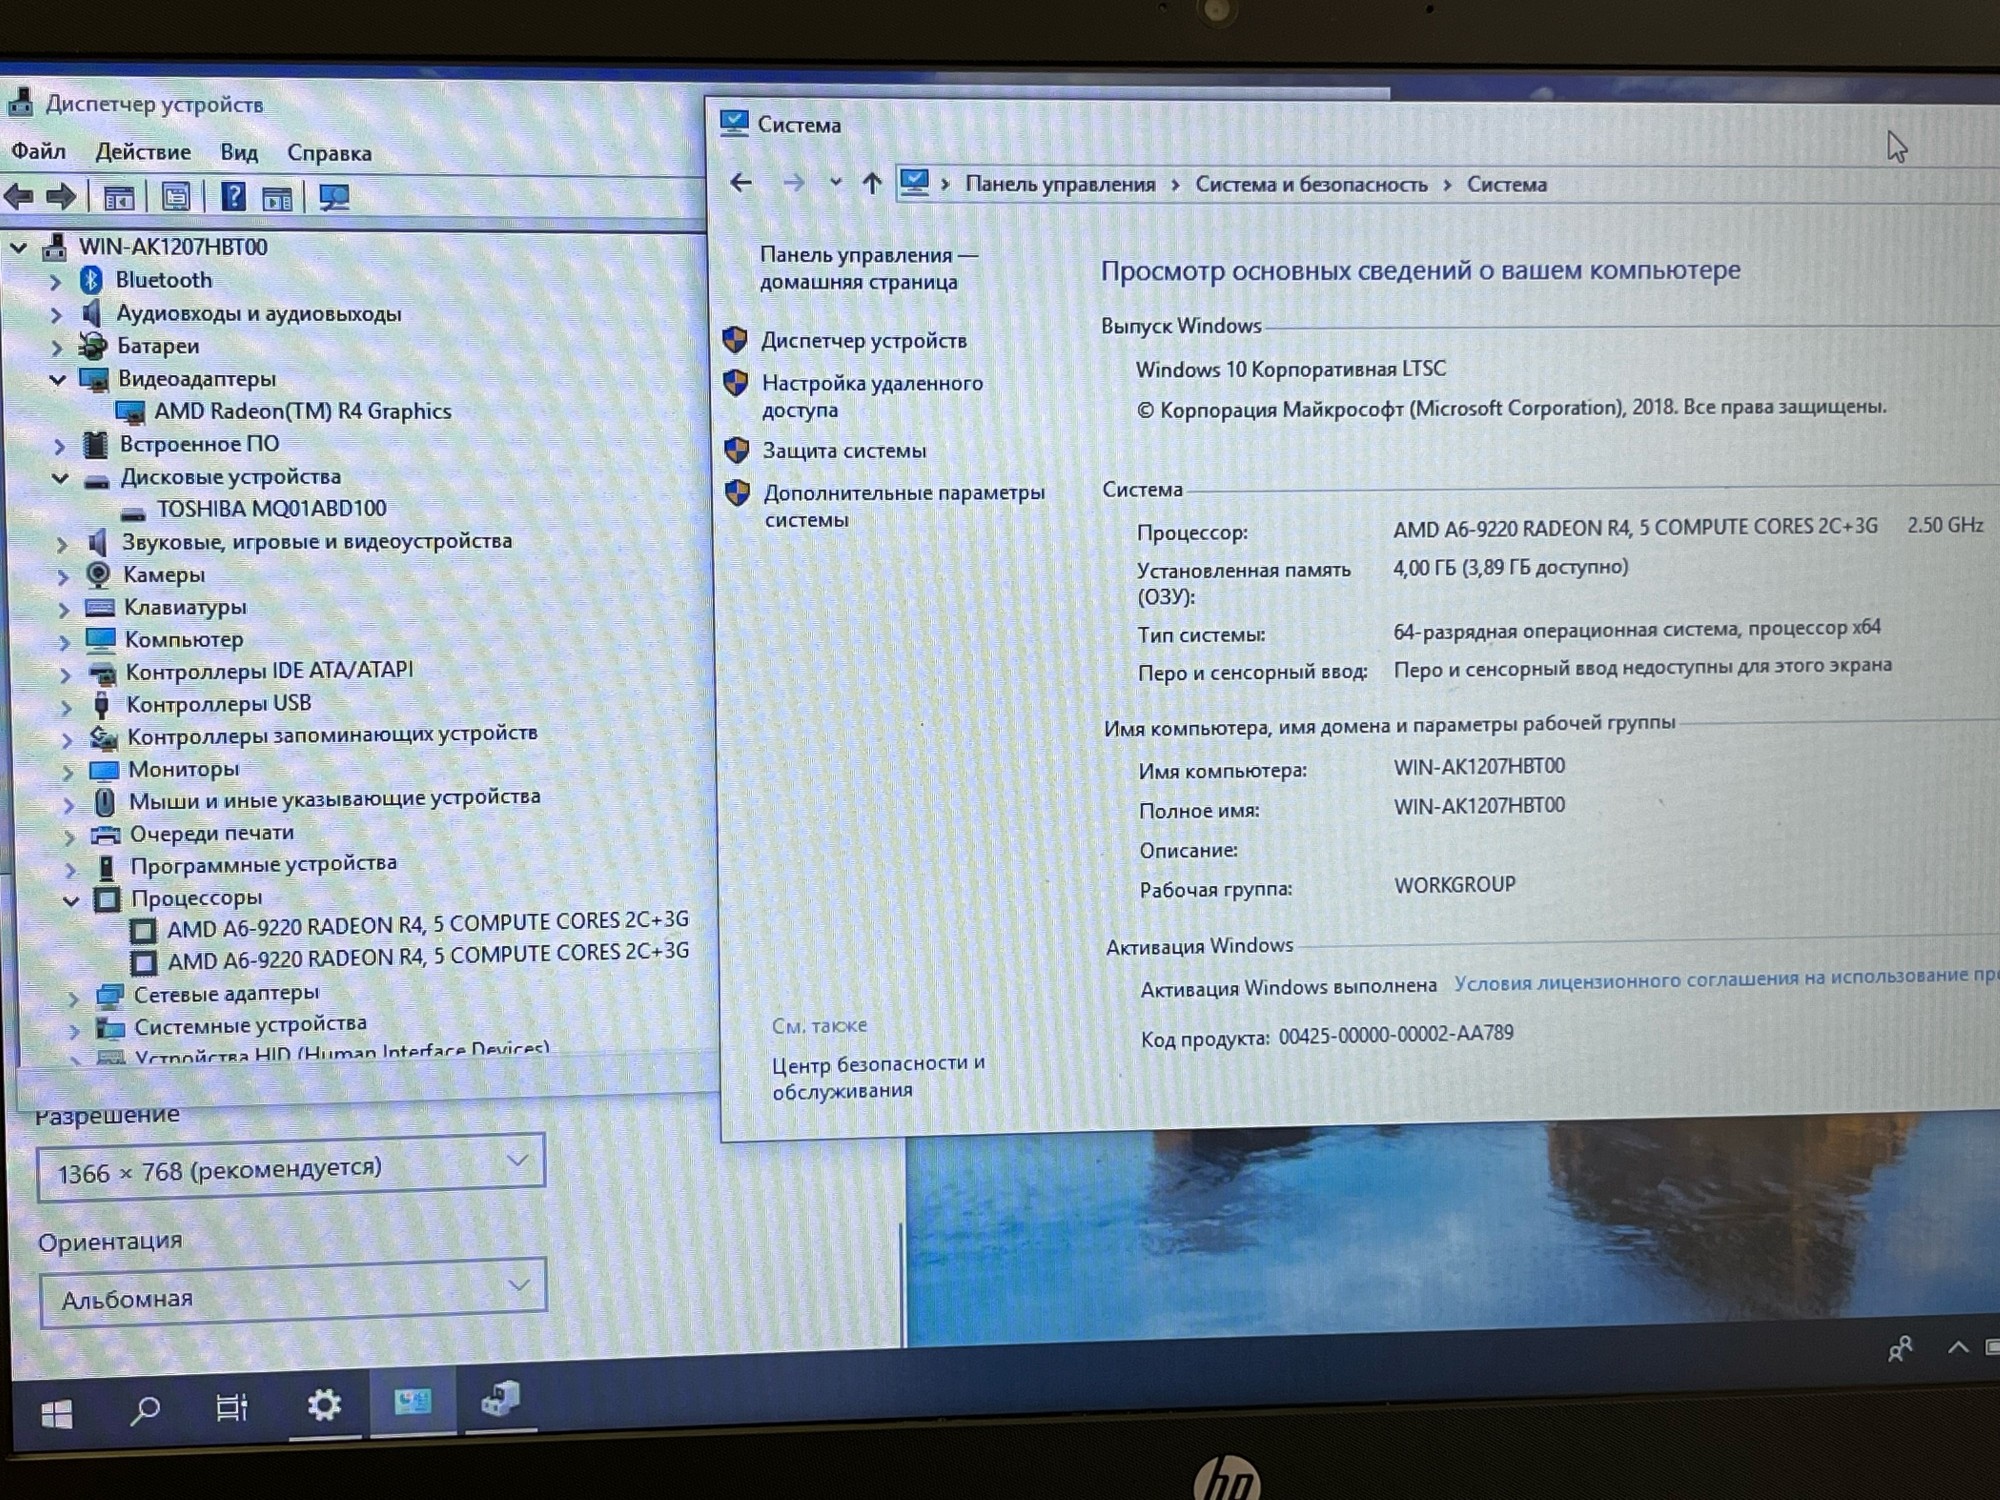Open the resolution 1366 × 768 dropdown
The width and height of the screenshot is (2000, 1500).
coord(291,1166)
